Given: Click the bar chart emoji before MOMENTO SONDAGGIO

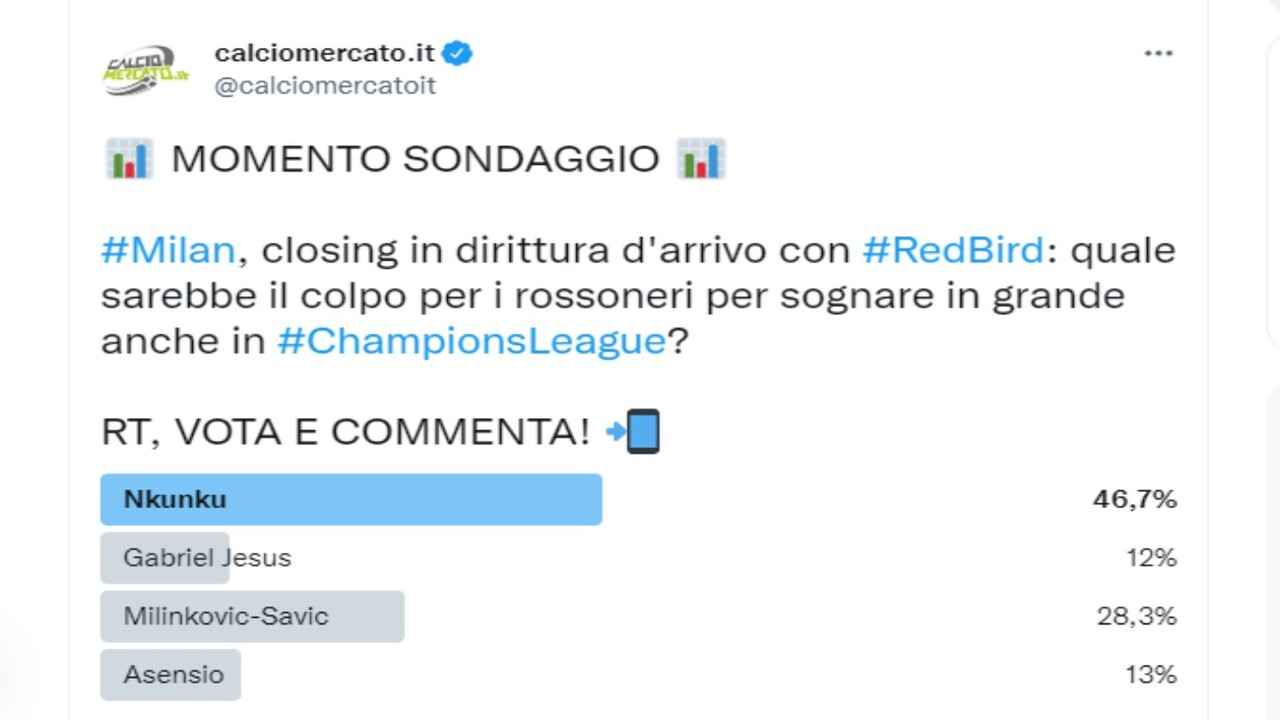Looking at the screenshot, I should [127, 159].
